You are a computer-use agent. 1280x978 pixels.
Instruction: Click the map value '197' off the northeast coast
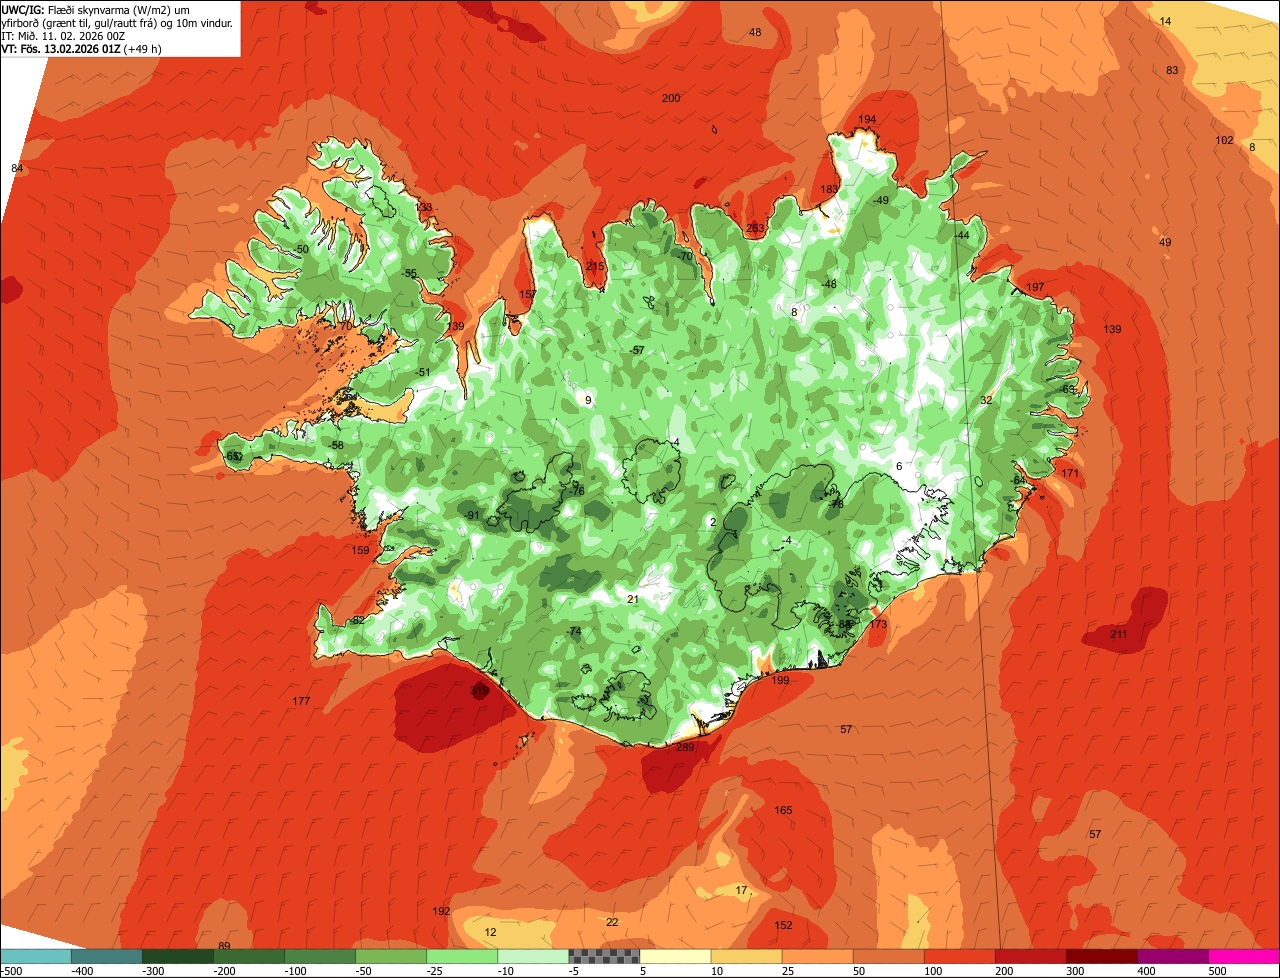[1035, 287]
